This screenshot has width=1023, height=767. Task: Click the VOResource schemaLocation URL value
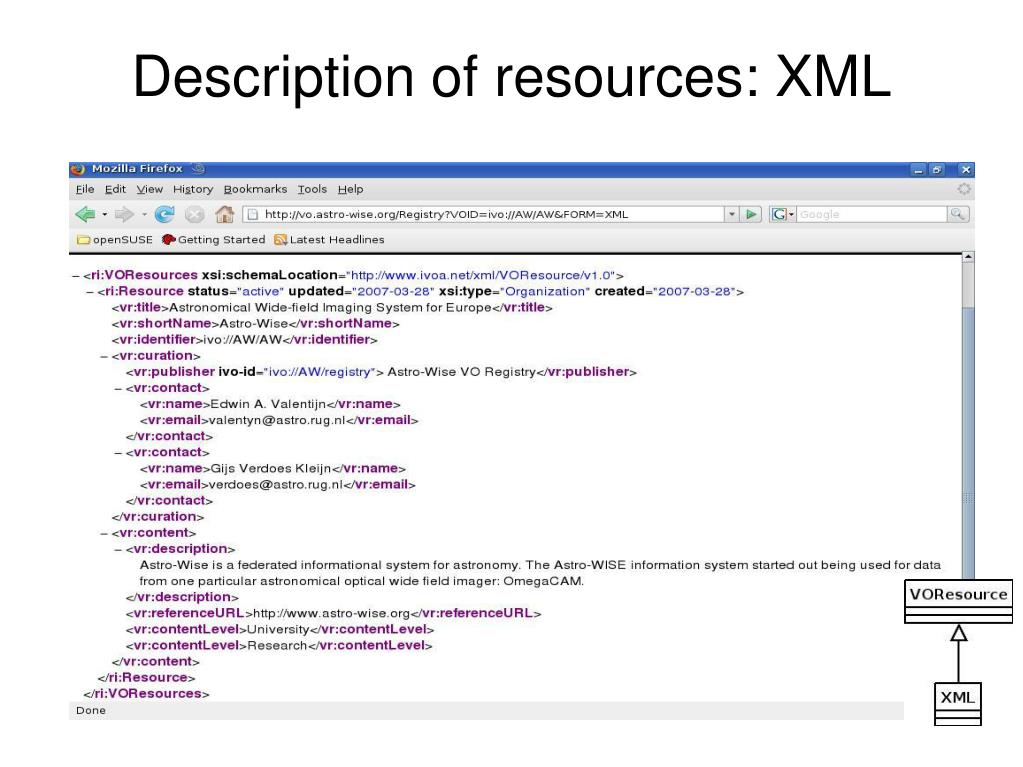(482, 275)
